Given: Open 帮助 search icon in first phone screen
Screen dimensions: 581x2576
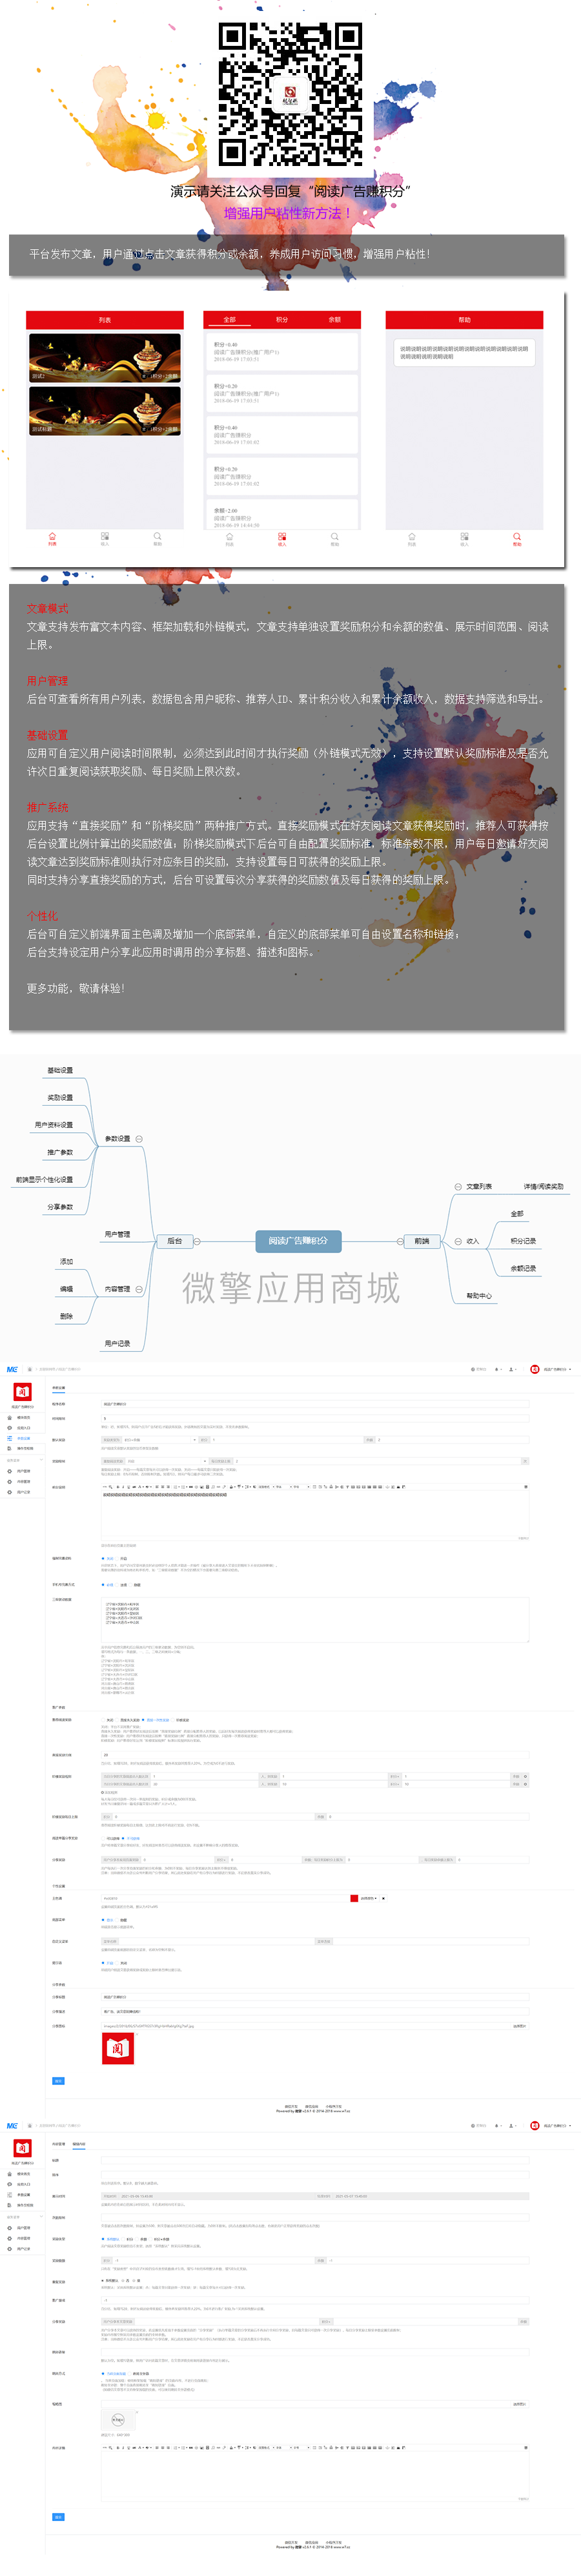Looking at the screenshot, I should tap(157, 538).
